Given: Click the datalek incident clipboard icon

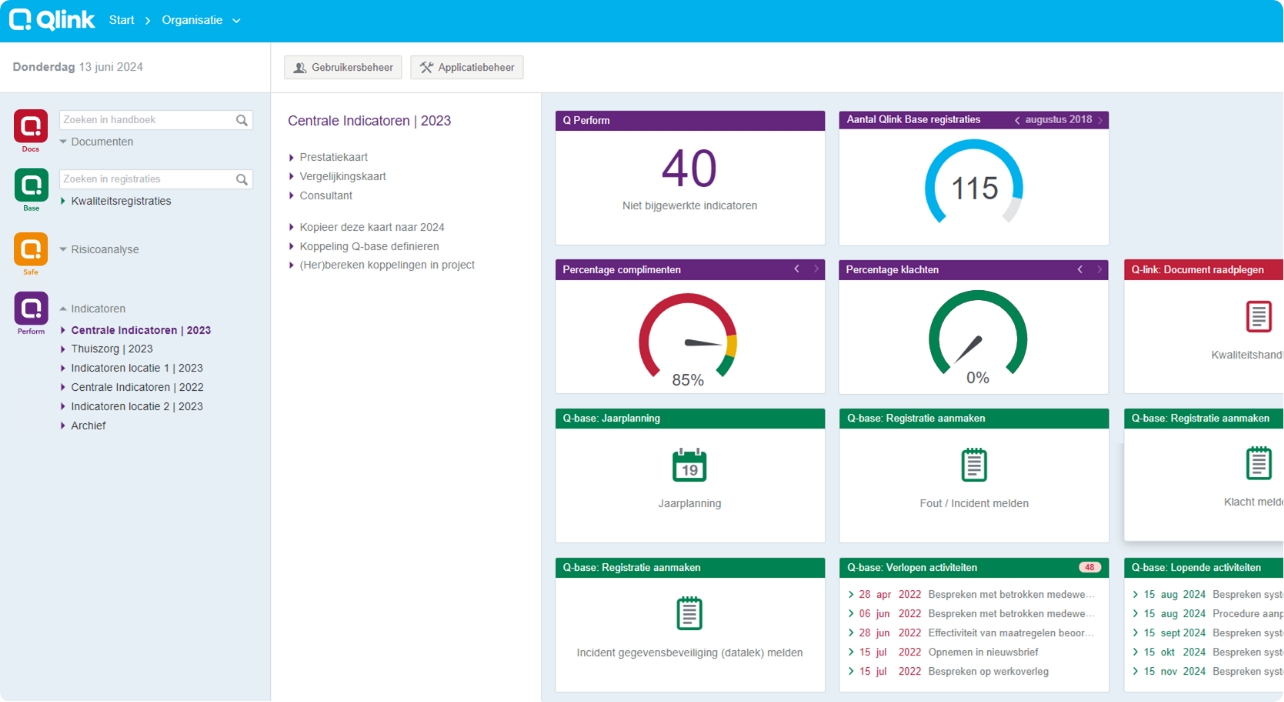Looking at the screenshot, I should pyautogui.click(x=689, y=613).
